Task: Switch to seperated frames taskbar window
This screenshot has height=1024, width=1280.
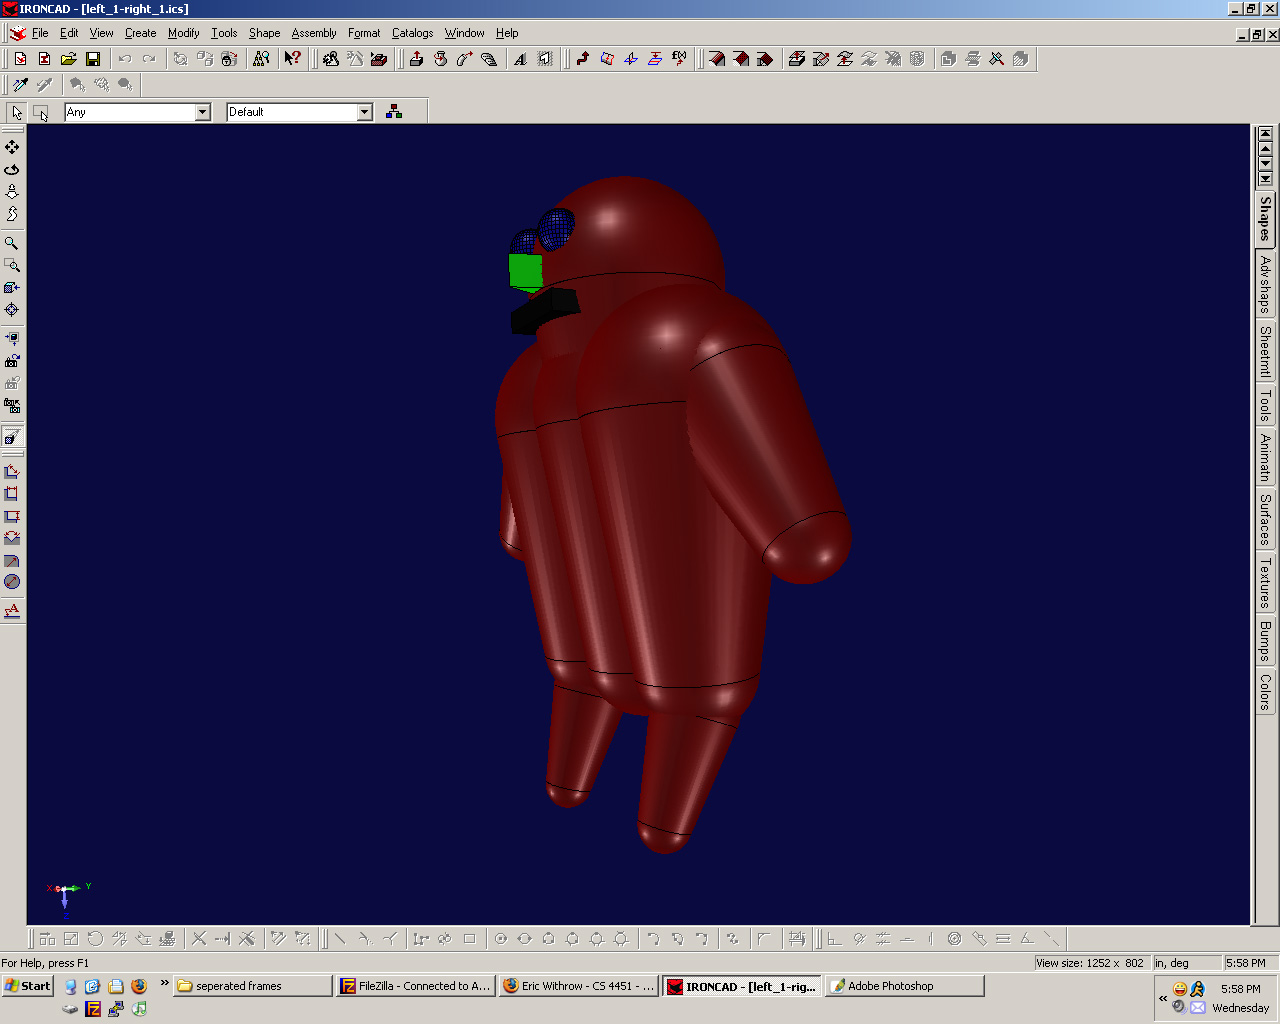Action: tap(252, 986)
